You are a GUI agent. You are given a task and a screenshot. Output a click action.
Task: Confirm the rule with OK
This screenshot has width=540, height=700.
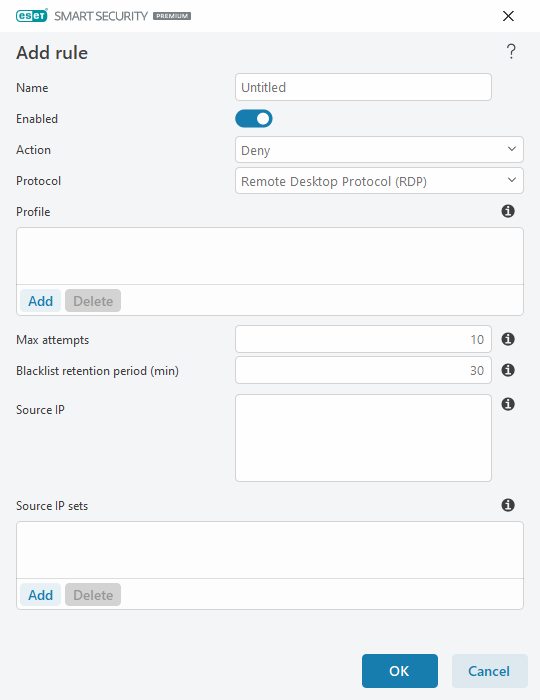tap(400, 671)
